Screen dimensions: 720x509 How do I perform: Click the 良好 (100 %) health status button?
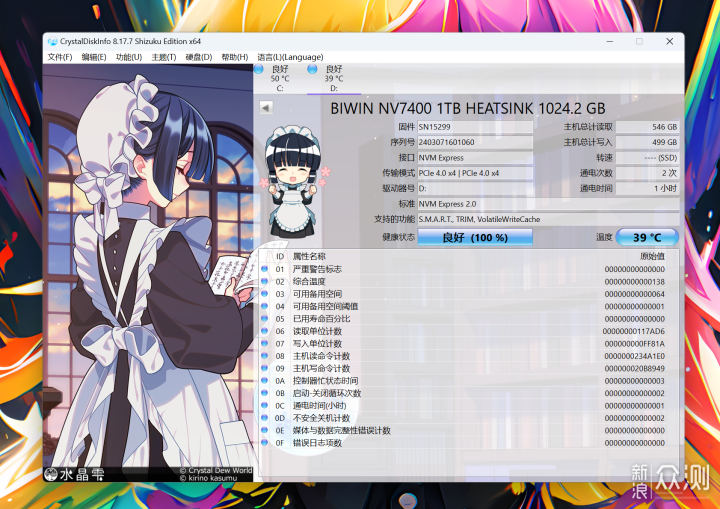475,238
